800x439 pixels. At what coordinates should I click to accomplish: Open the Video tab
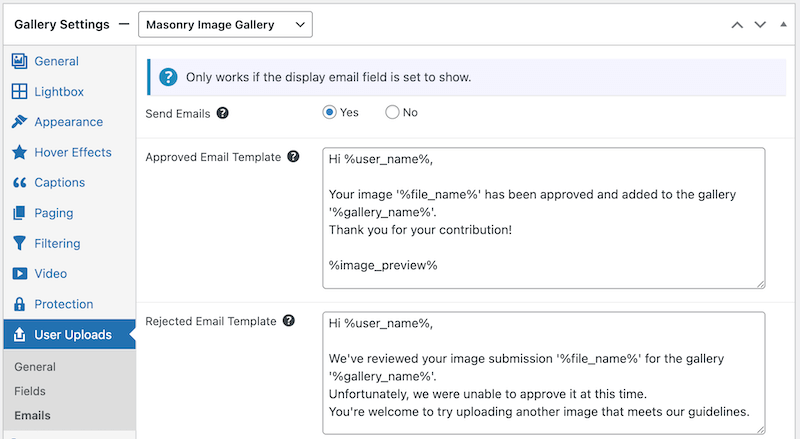coord(69,274)
